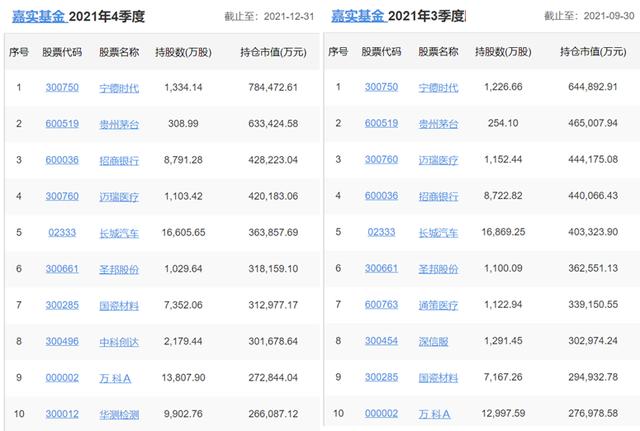Open 迈瑞医疗 link in 4季度 table
This screenshot has width=640, height=431.
point(119,197)
